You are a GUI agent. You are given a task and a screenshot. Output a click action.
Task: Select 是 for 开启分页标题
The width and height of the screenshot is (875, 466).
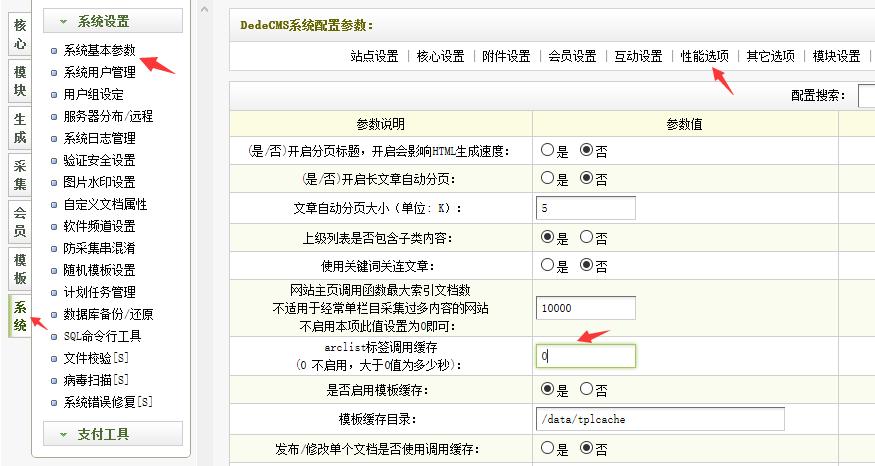(547, 150)
